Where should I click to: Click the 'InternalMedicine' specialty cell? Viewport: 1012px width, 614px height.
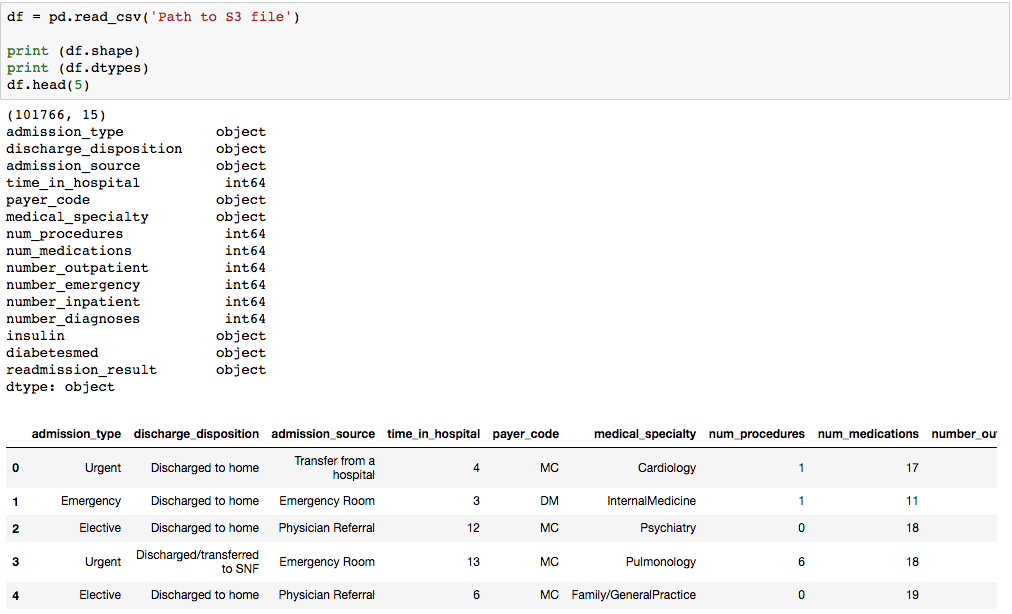pyautogui.click(x=651, y=500)
